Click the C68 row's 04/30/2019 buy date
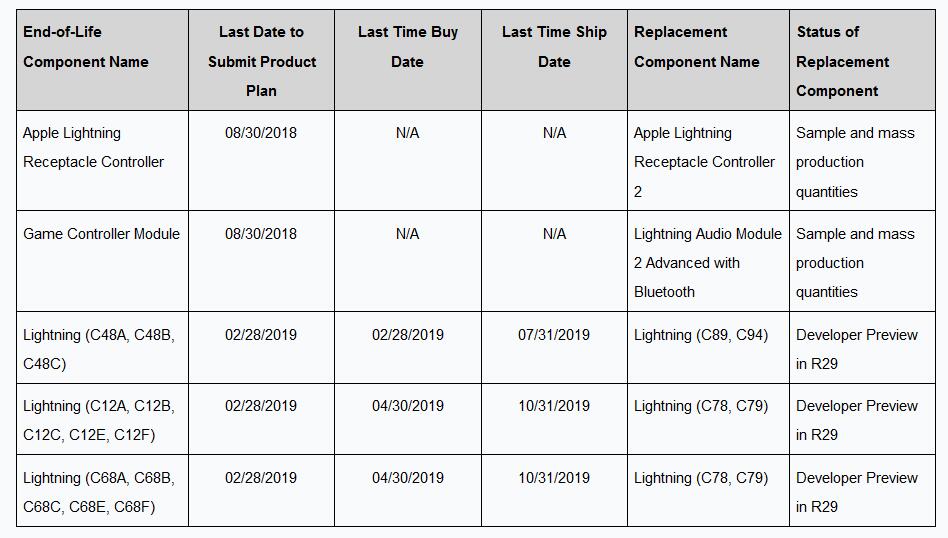 407,478
